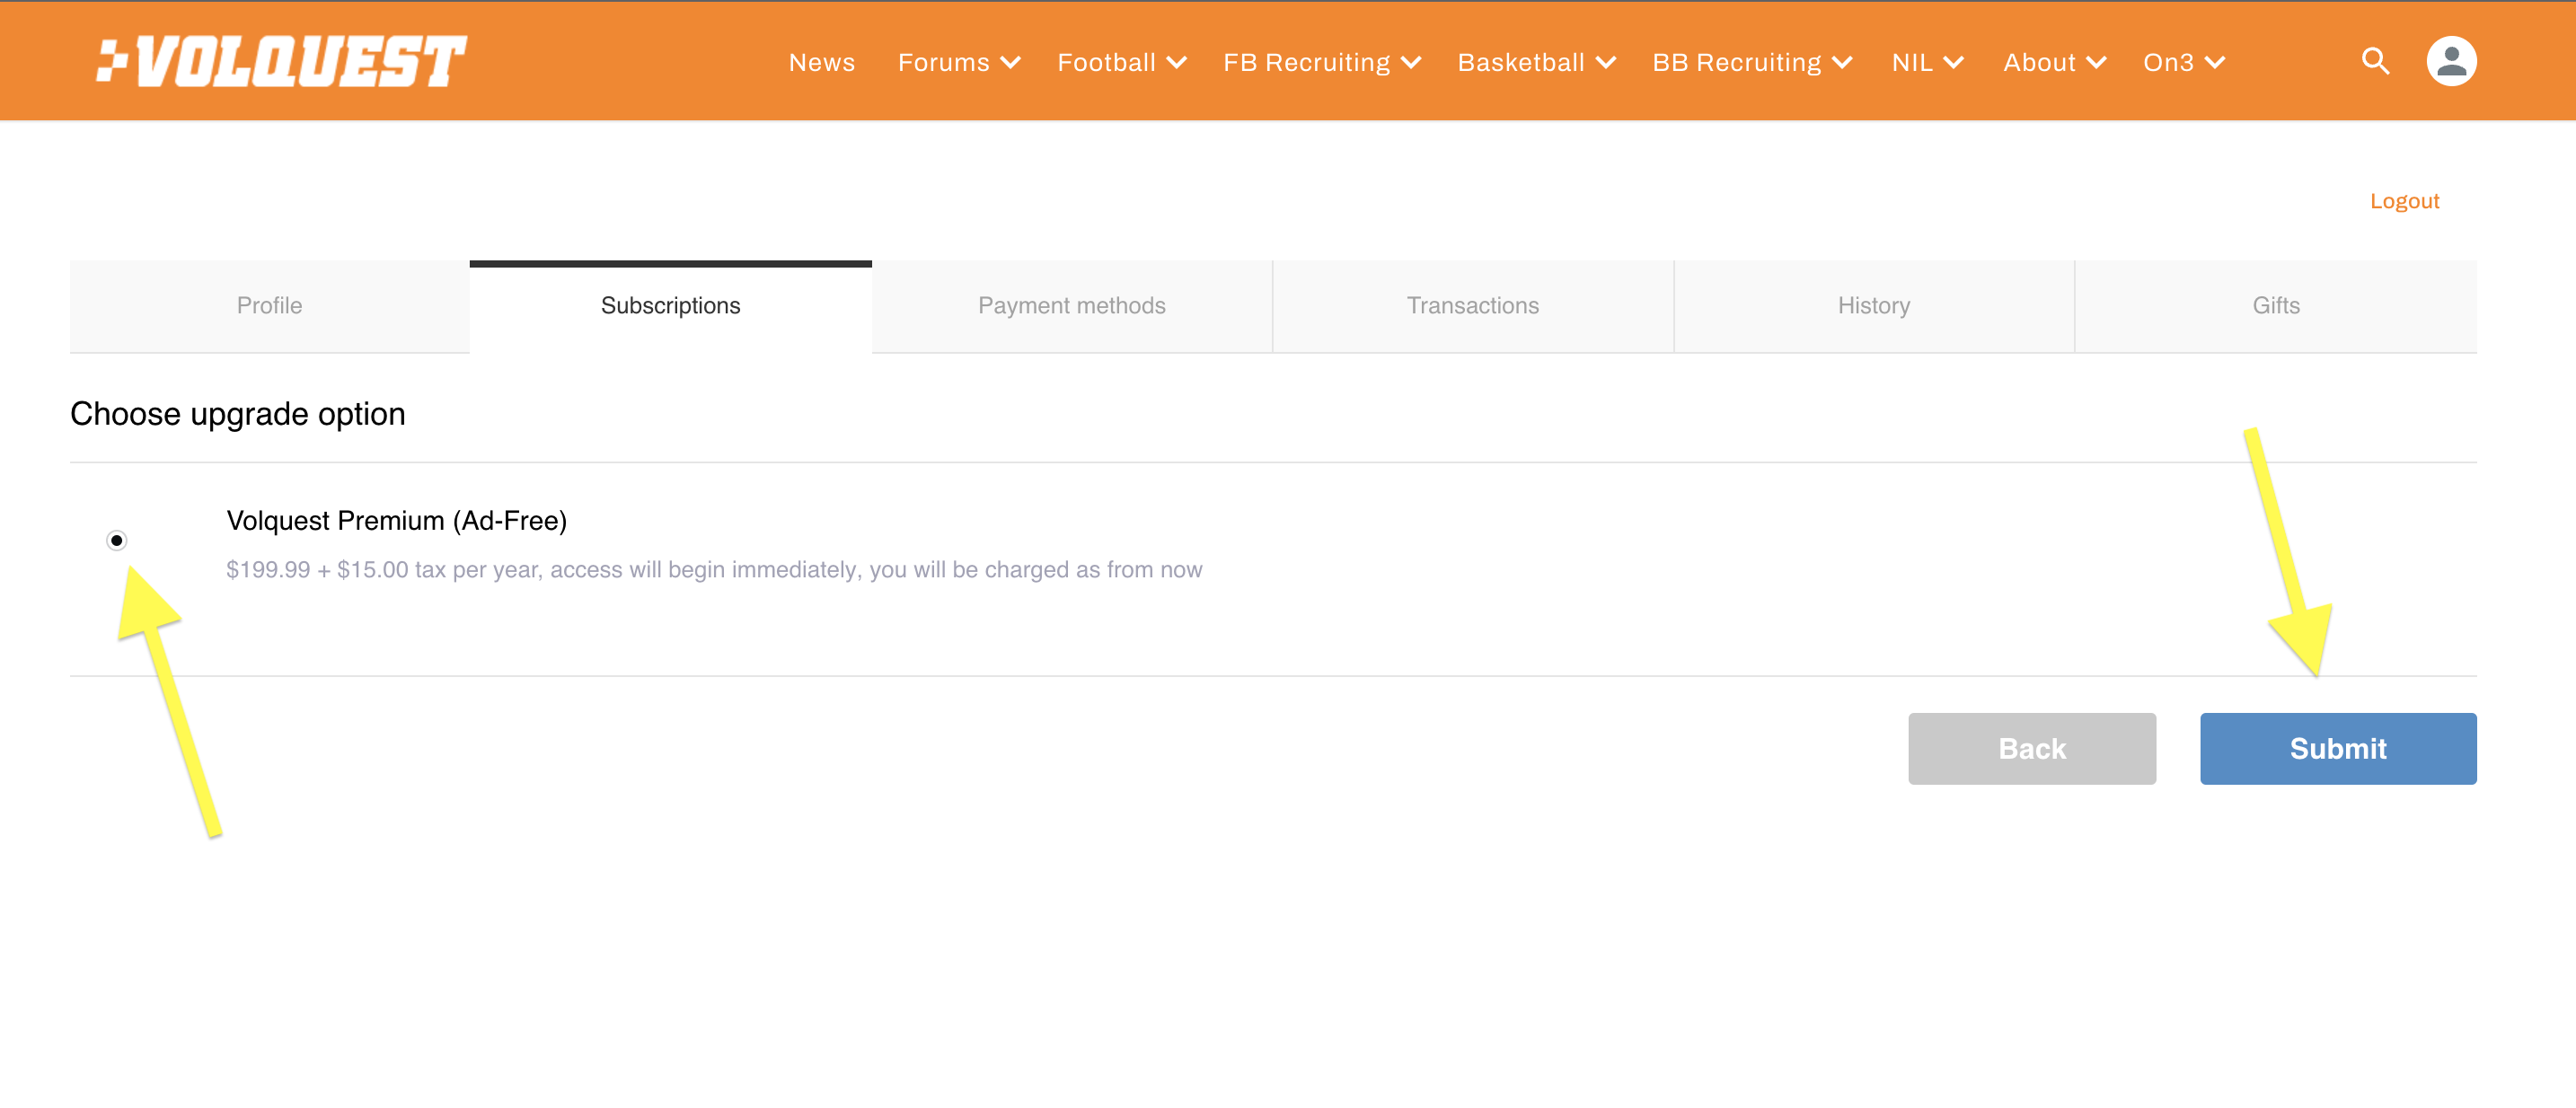Expand the About dropdown menu
The width and height of the screenshot is (2576, 1108).
pyautogui.click(x=2054, y=62)
